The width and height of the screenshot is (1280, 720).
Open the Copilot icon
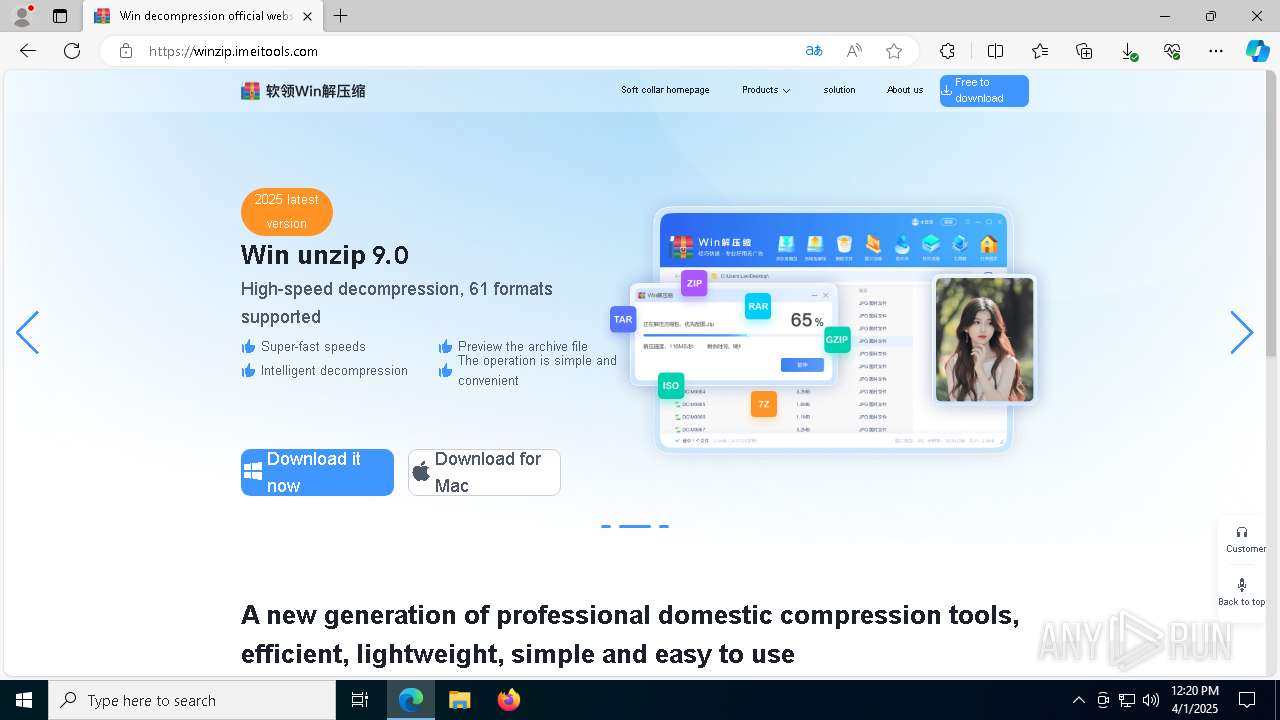1257,51
